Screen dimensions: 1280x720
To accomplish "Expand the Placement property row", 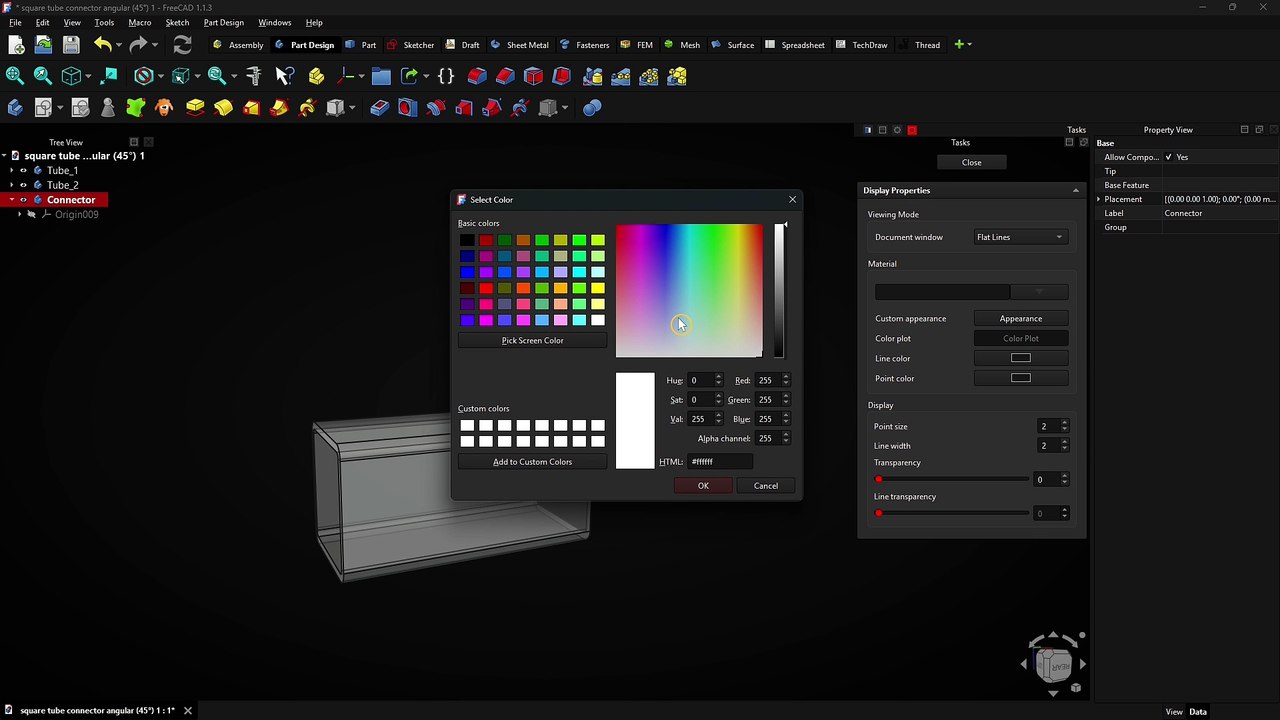I will pyautogui.click(x=1099, y=199).
